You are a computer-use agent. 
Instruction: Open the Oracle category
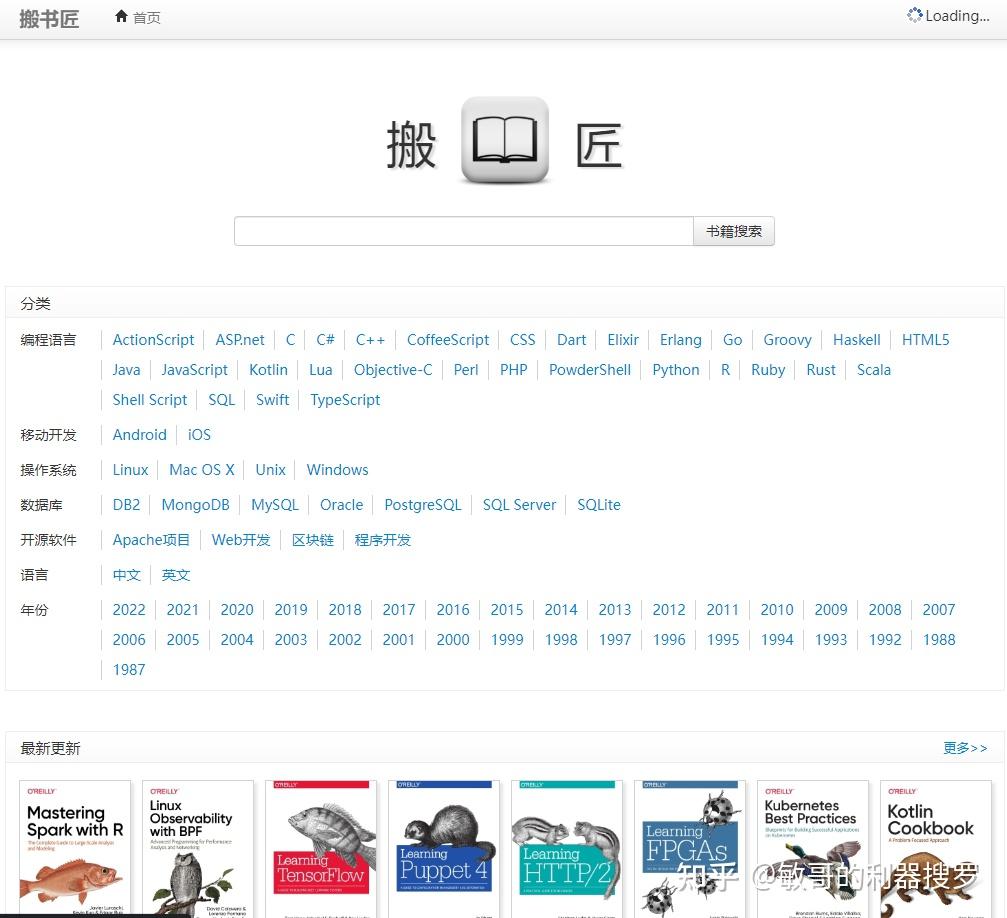click(342, 505)
